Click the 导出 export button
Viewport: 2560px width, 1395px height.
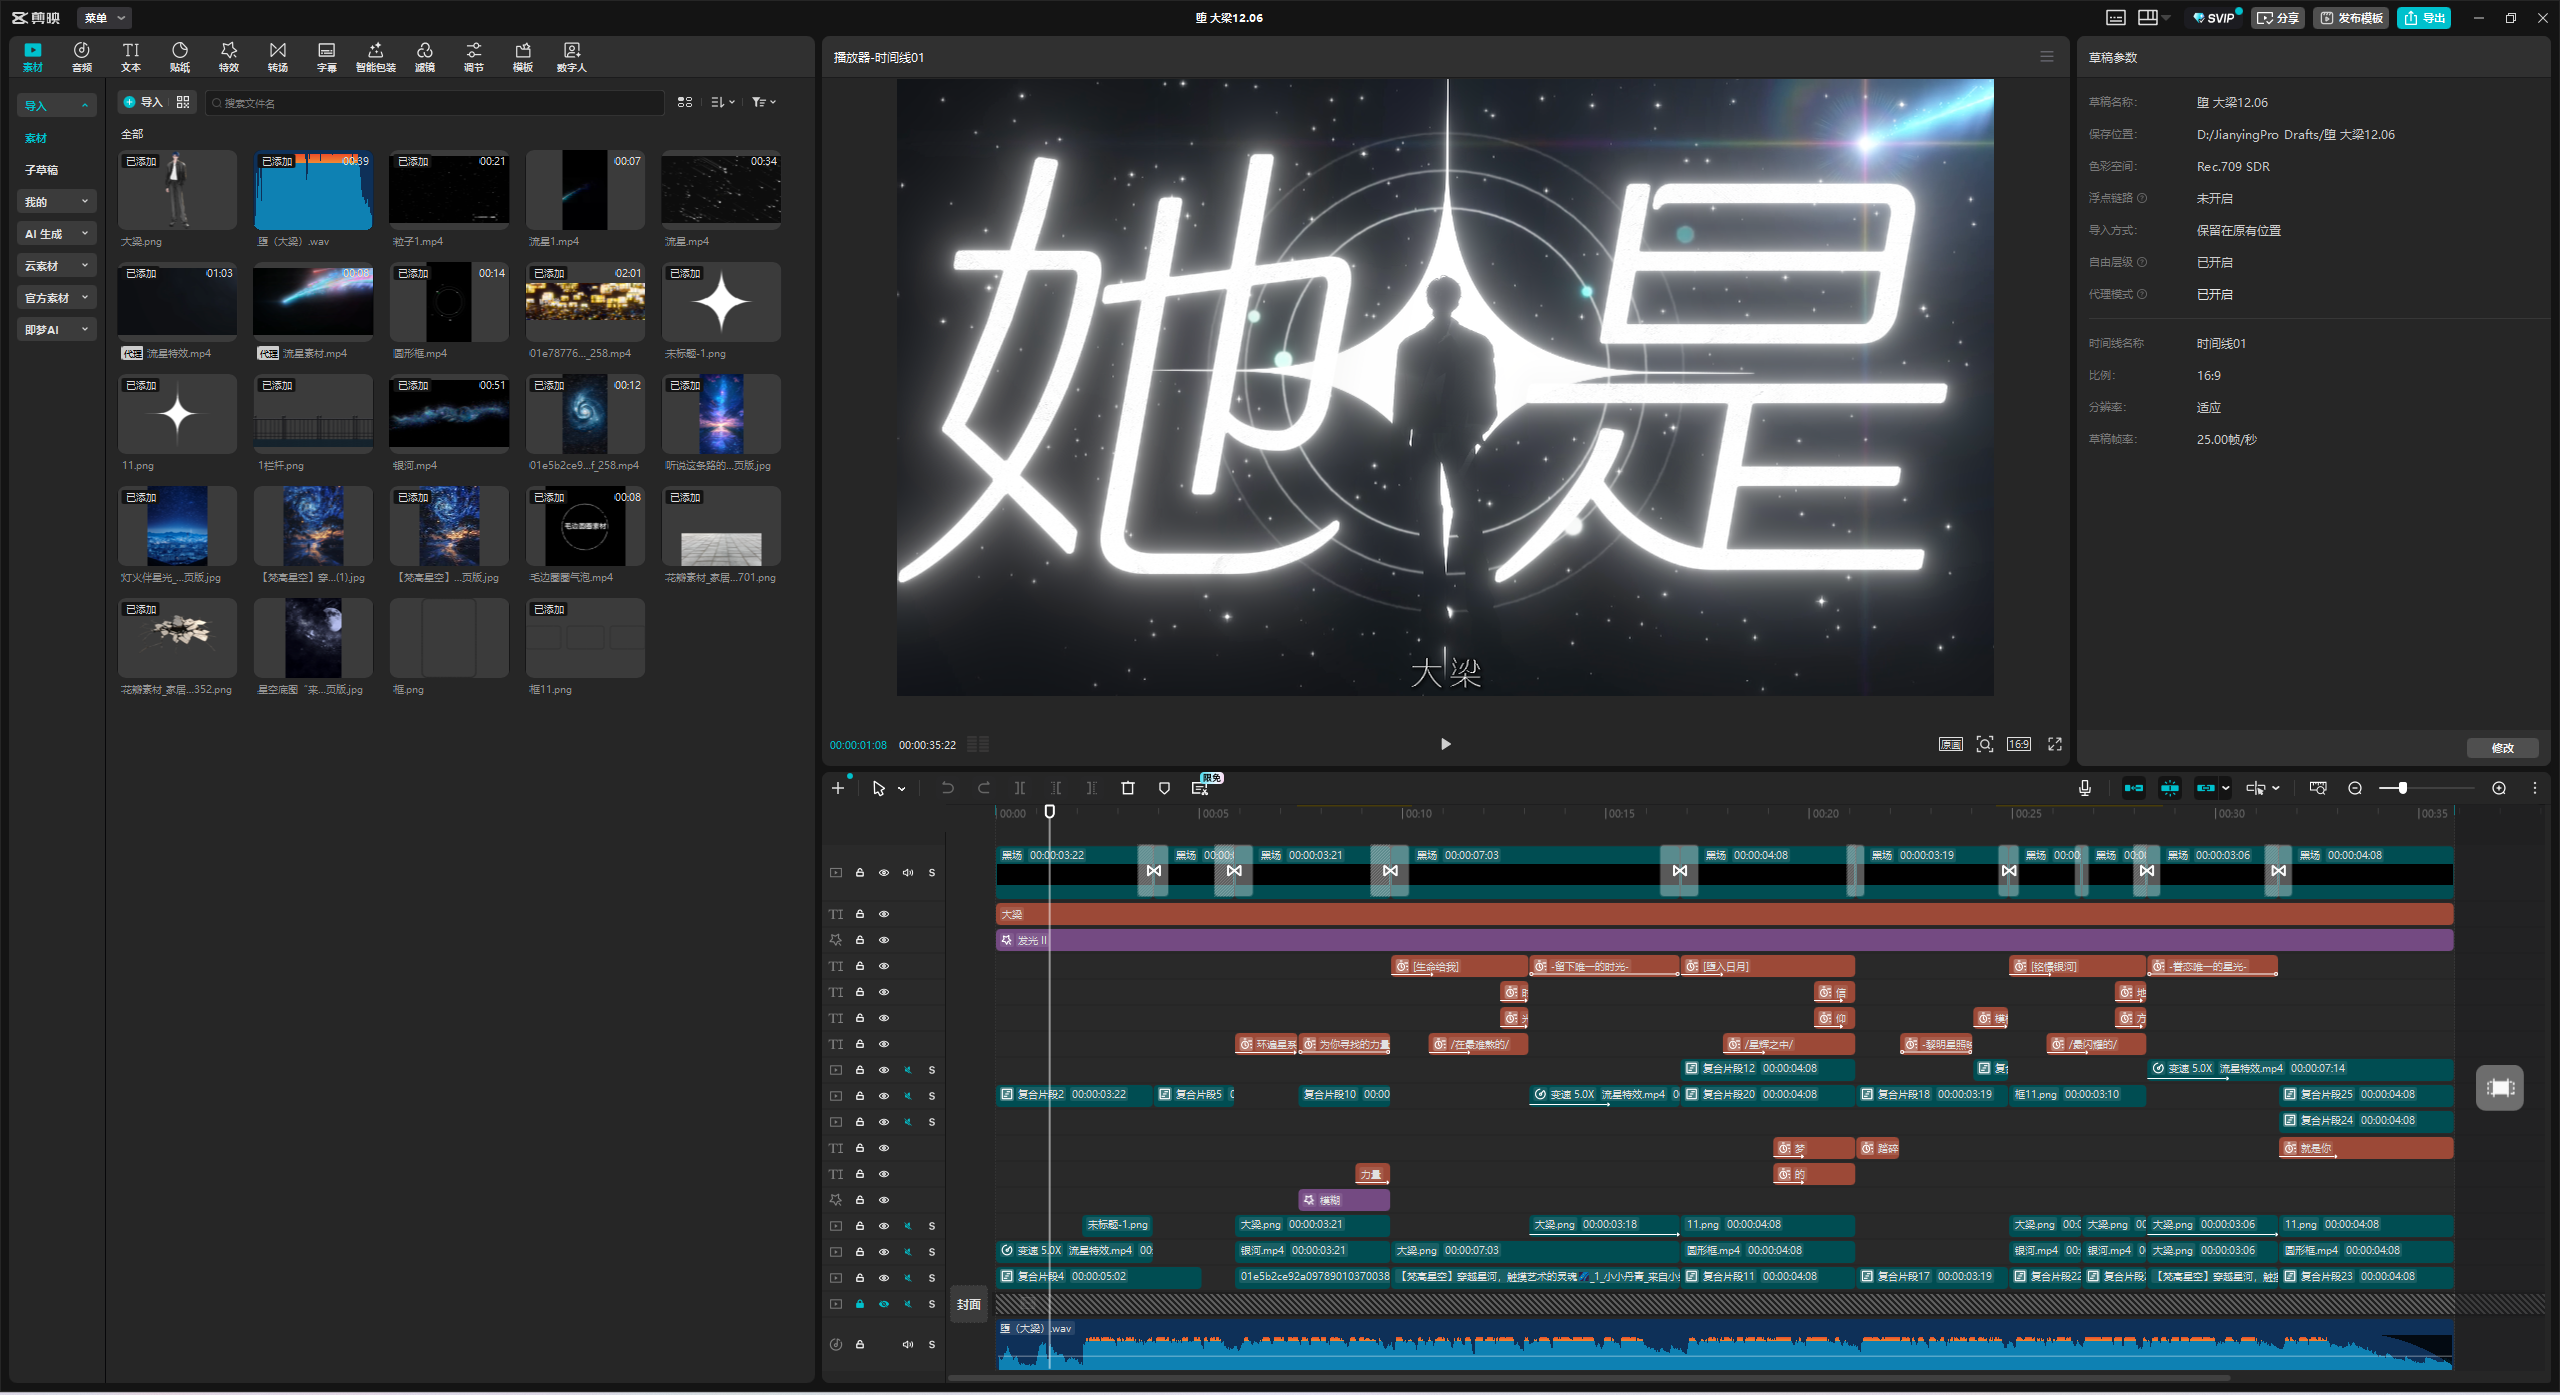2424,18
